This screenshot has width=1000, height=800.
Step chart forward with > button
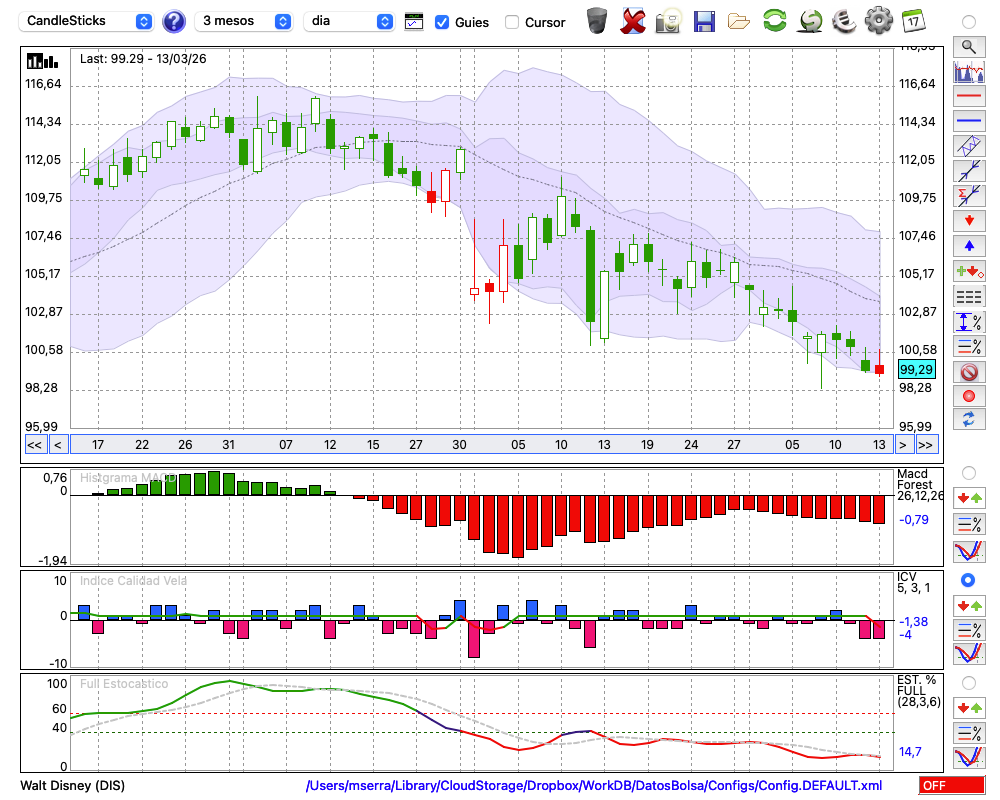[x=902, y=445]
